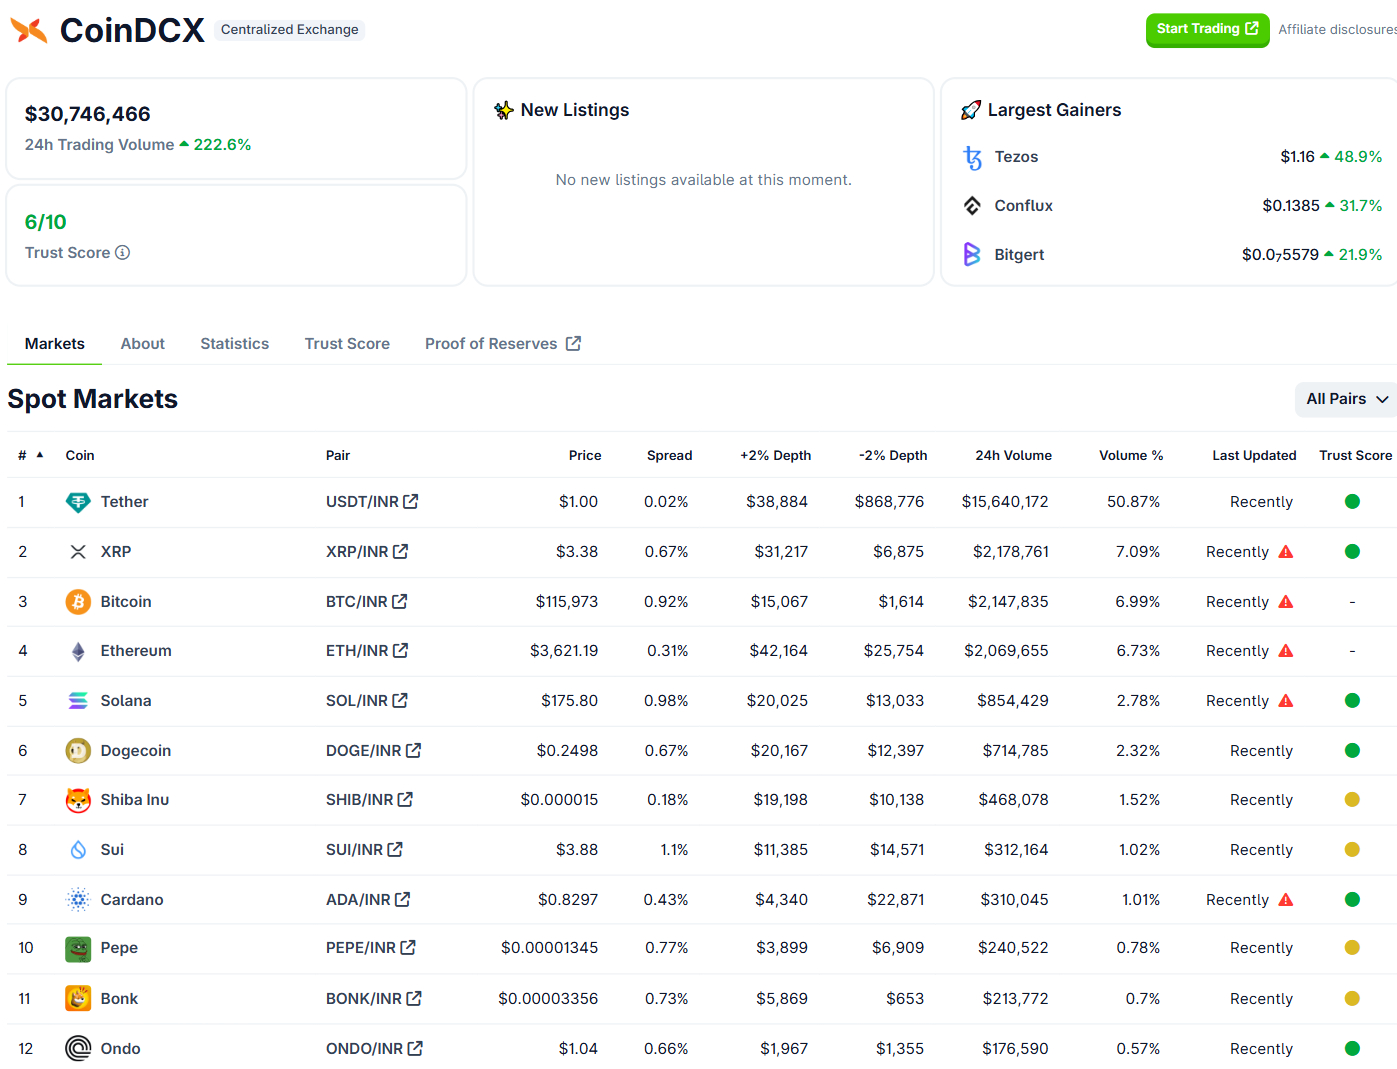Click the warning icon in Ethereum row

click(x=1286, y=651)
